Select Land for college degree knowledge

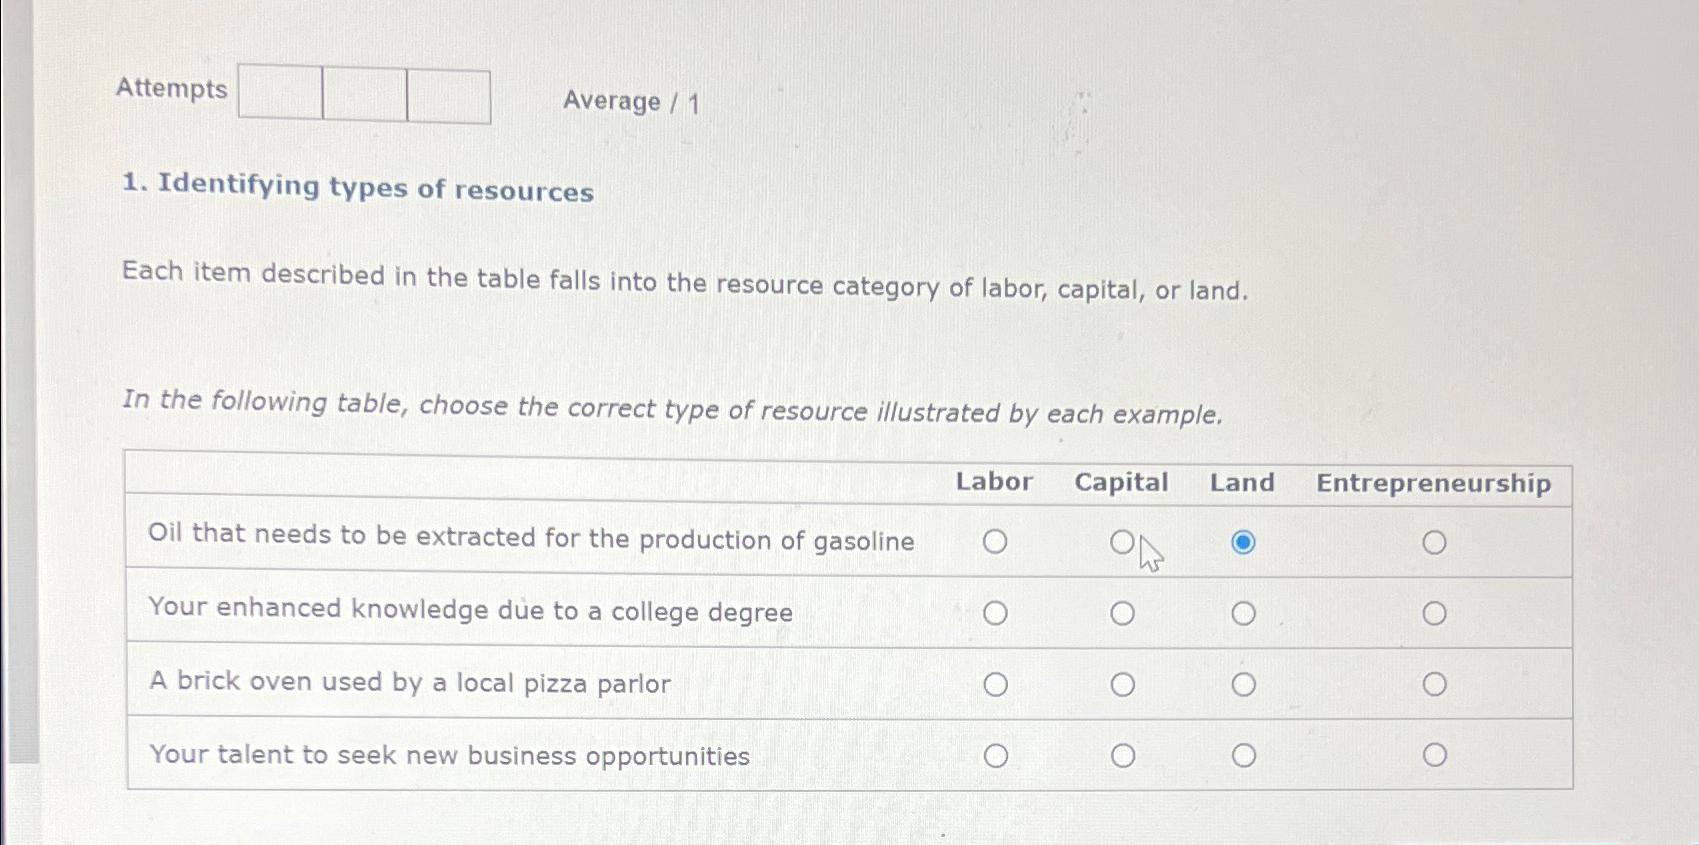click(1242, 612)
